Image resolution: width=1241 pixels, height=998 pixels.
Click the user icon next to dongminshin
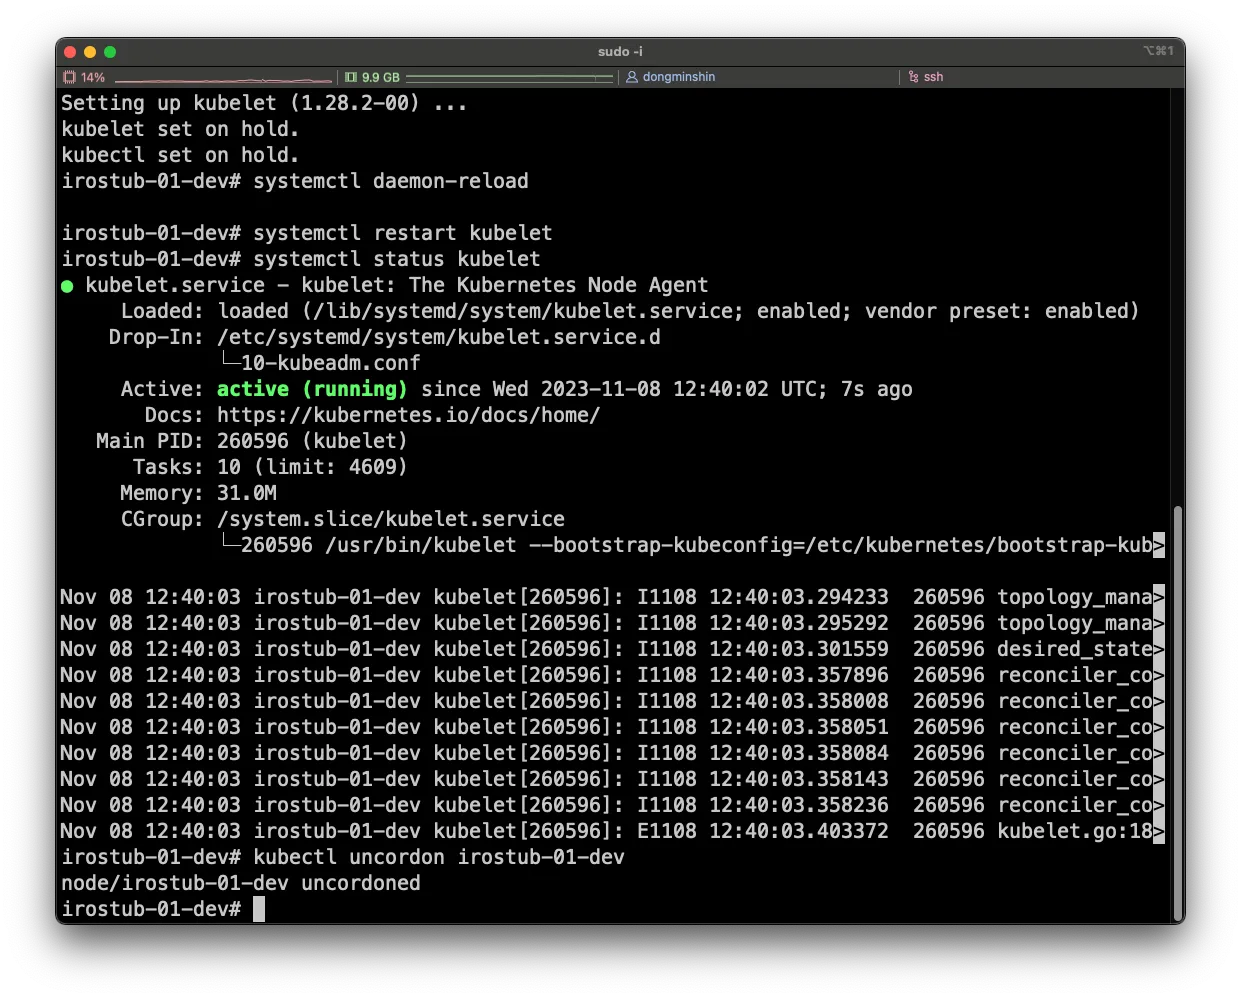click(632, 77)
